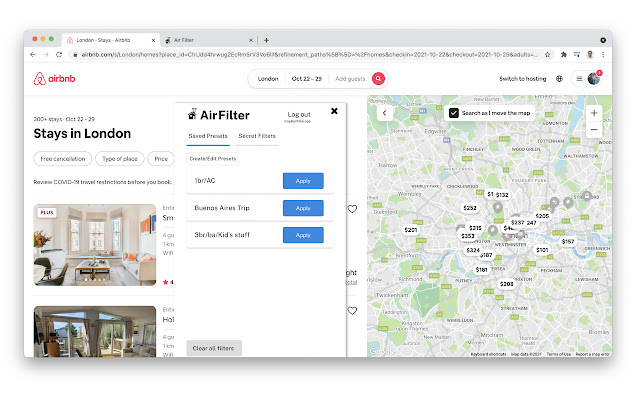The width and height of the screenshot is (640, 400).
Task: Click the 3br/ba/Kid's stuff preset name
Action: point(222,235)
